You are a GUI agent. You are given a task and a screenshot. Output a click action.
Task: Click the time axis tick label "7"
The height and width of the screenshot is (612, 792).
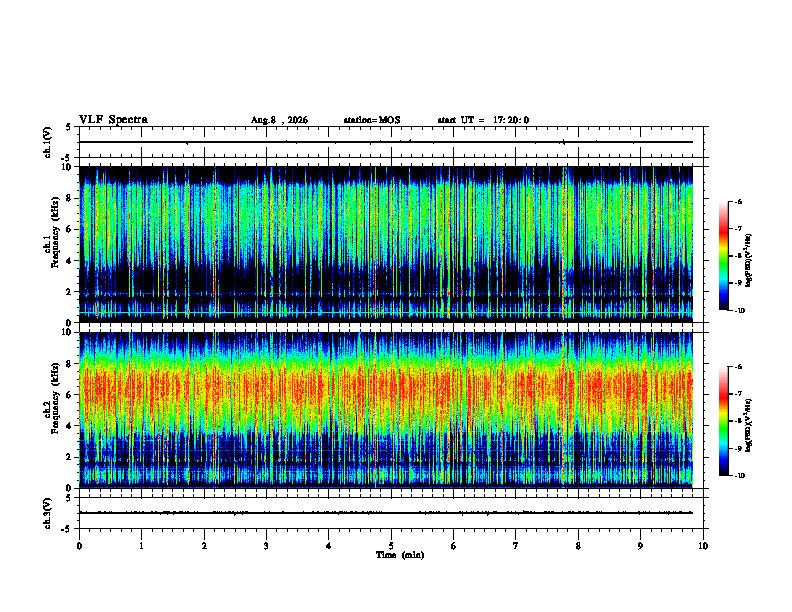[516, 546]
